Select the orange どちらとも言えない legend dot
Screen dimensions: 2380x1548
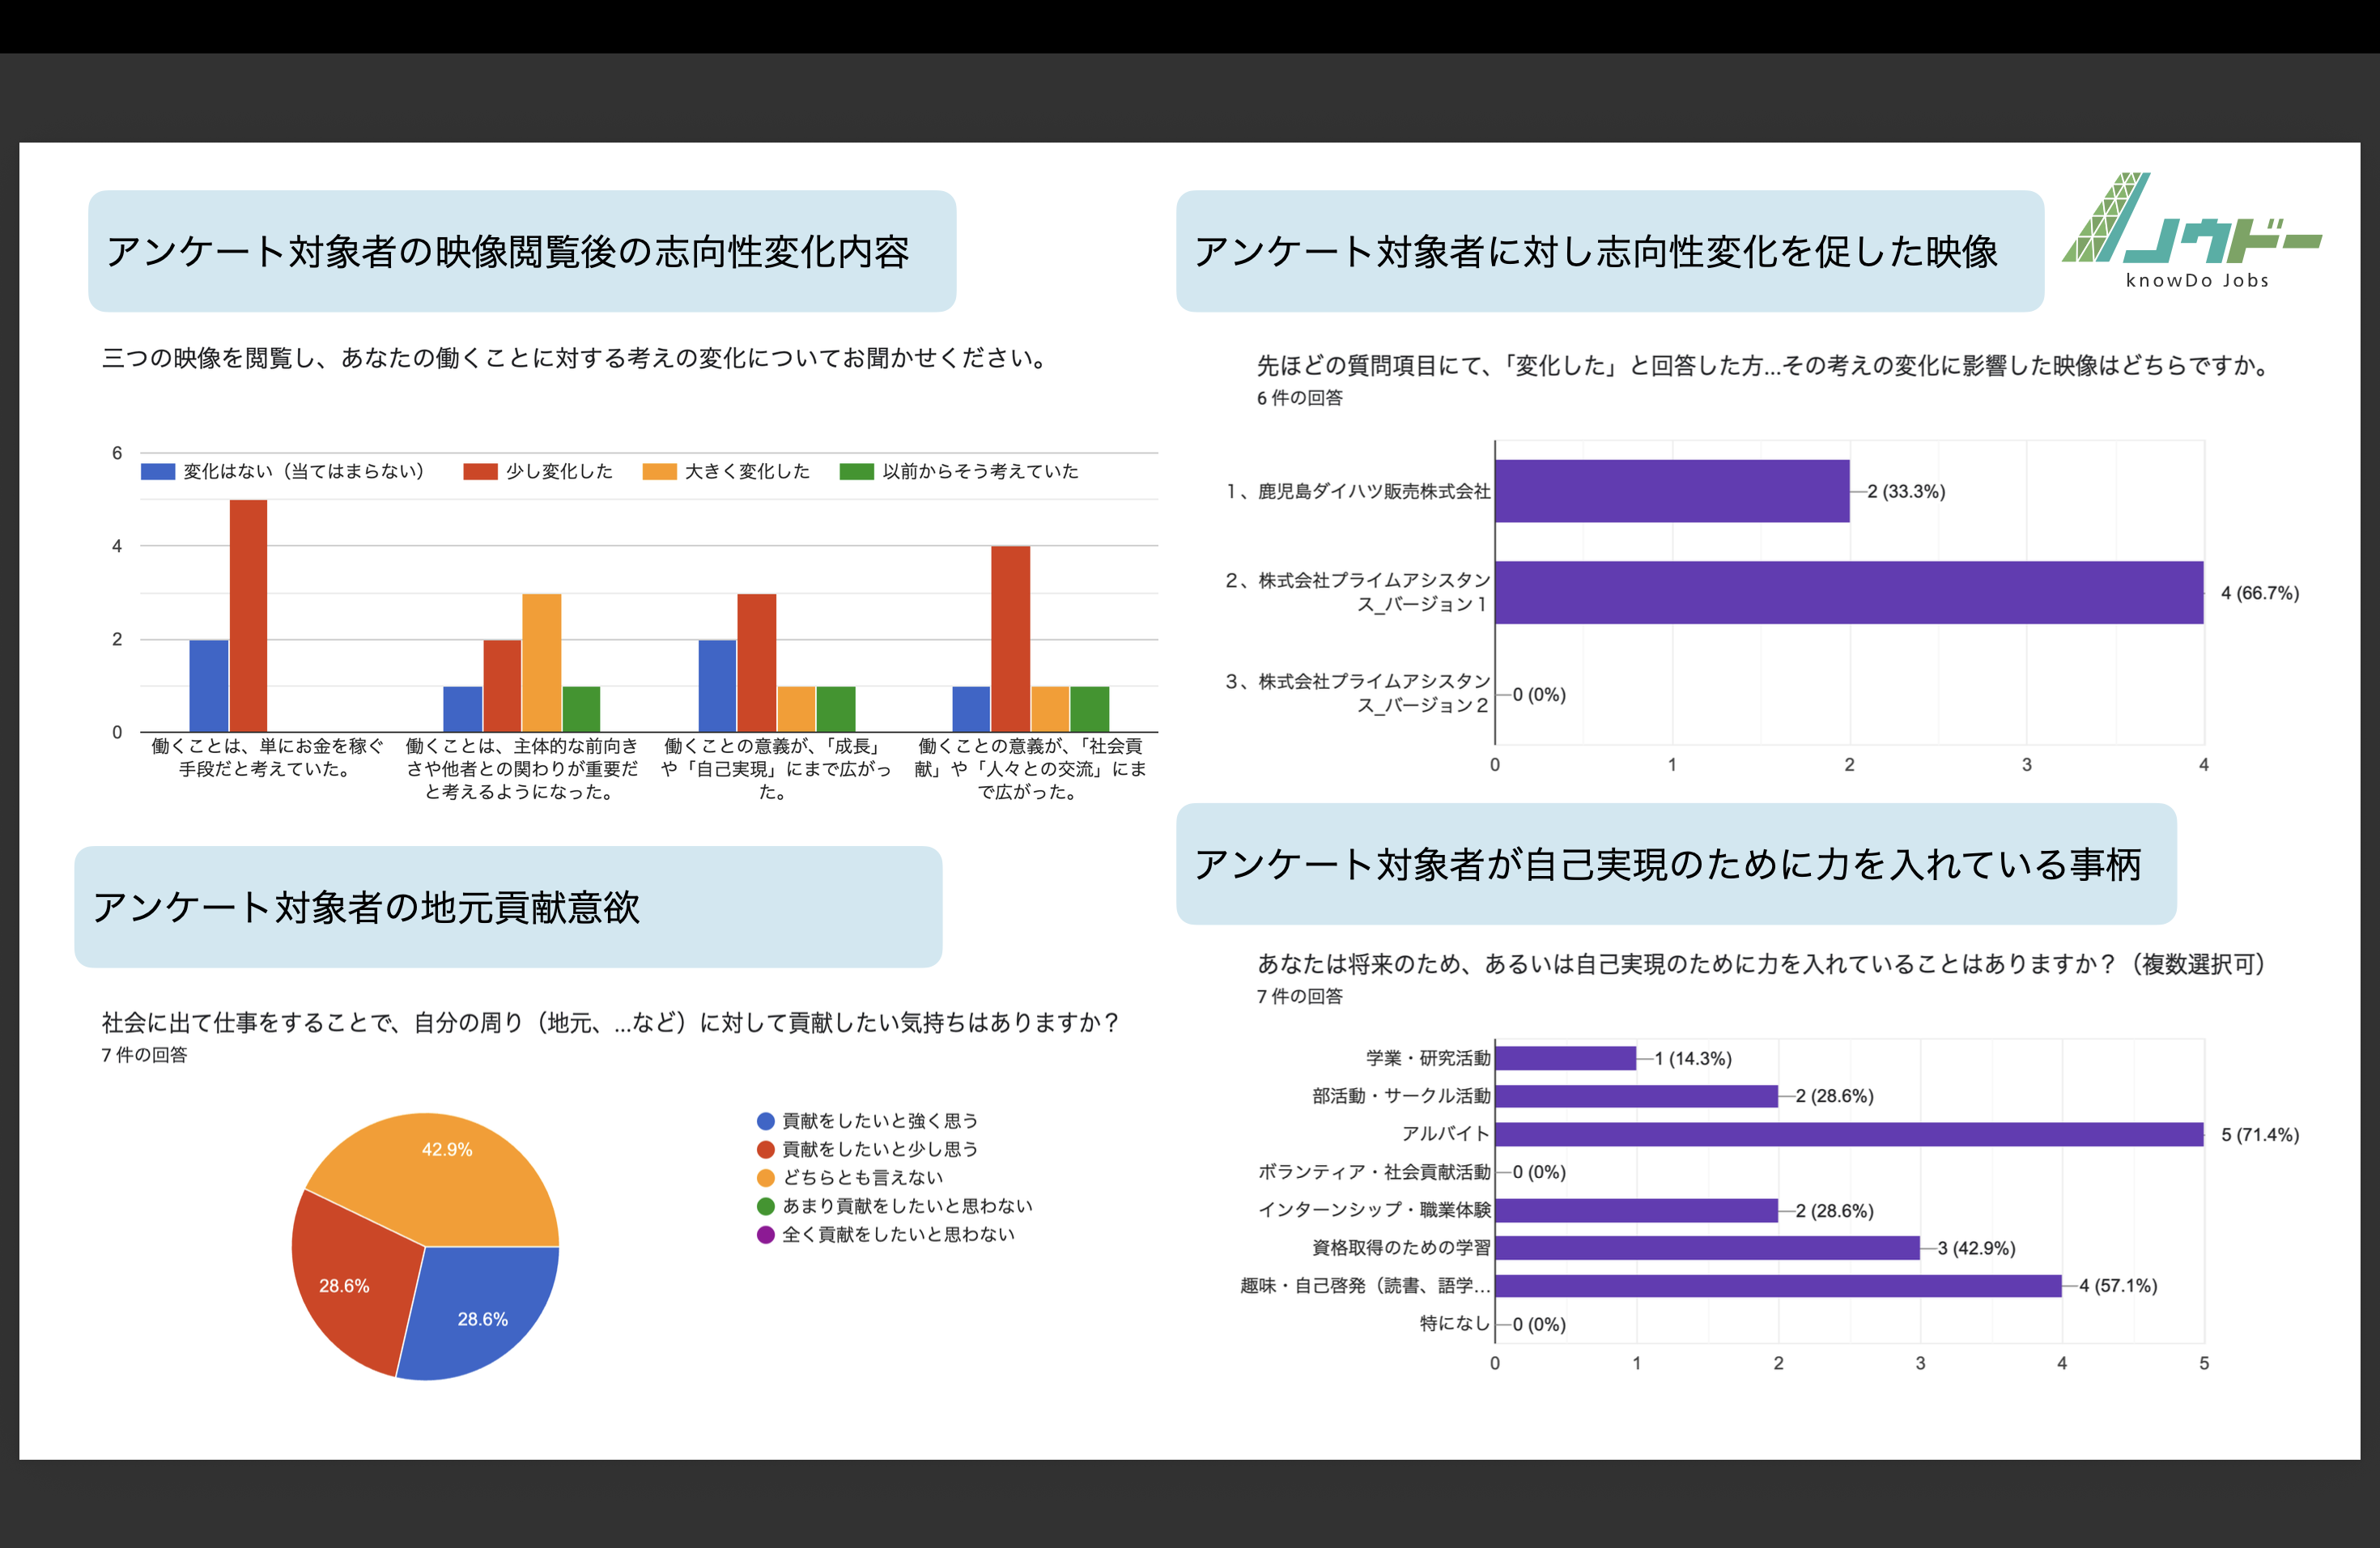[x=766, y=1178]
